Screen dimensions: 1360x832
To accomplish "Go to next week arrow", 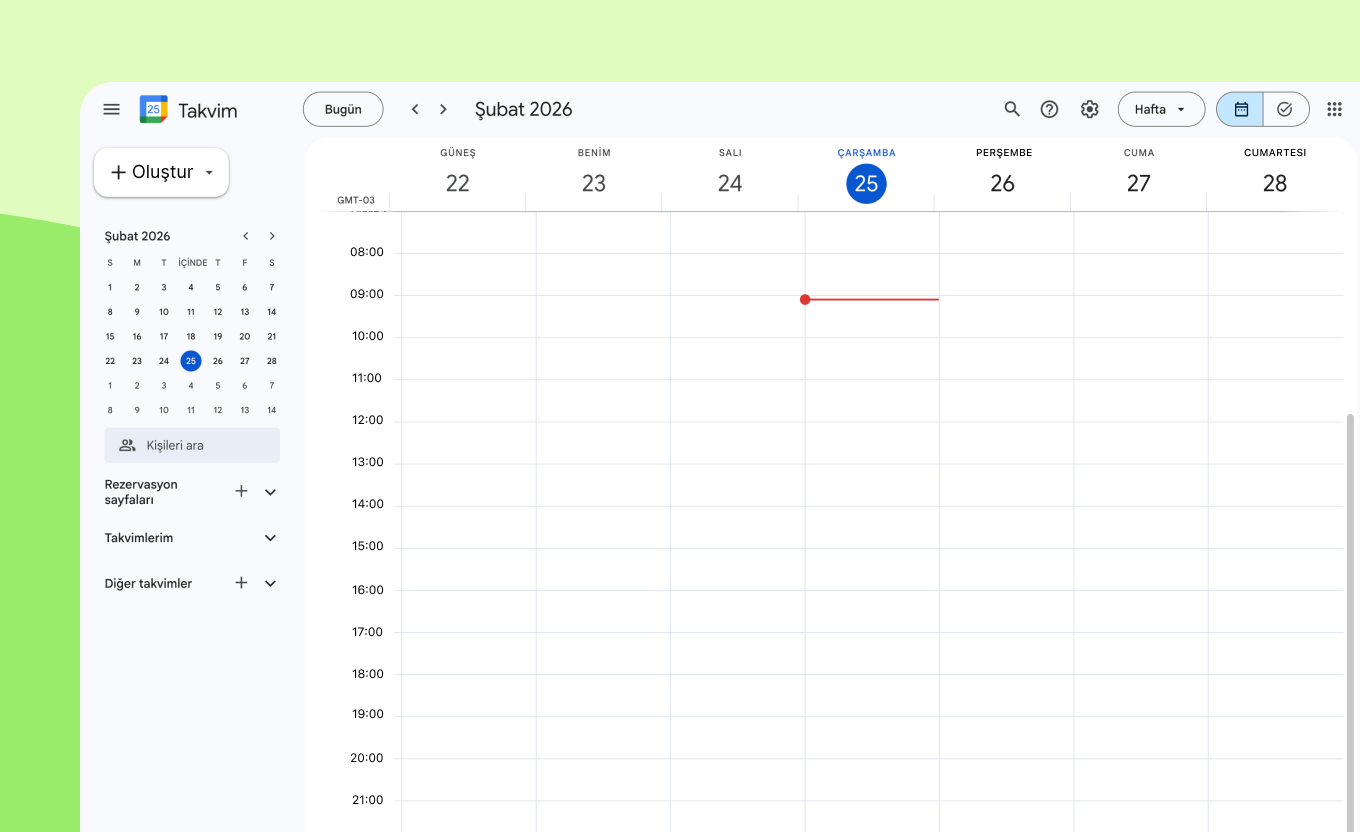I will point(444,110).
